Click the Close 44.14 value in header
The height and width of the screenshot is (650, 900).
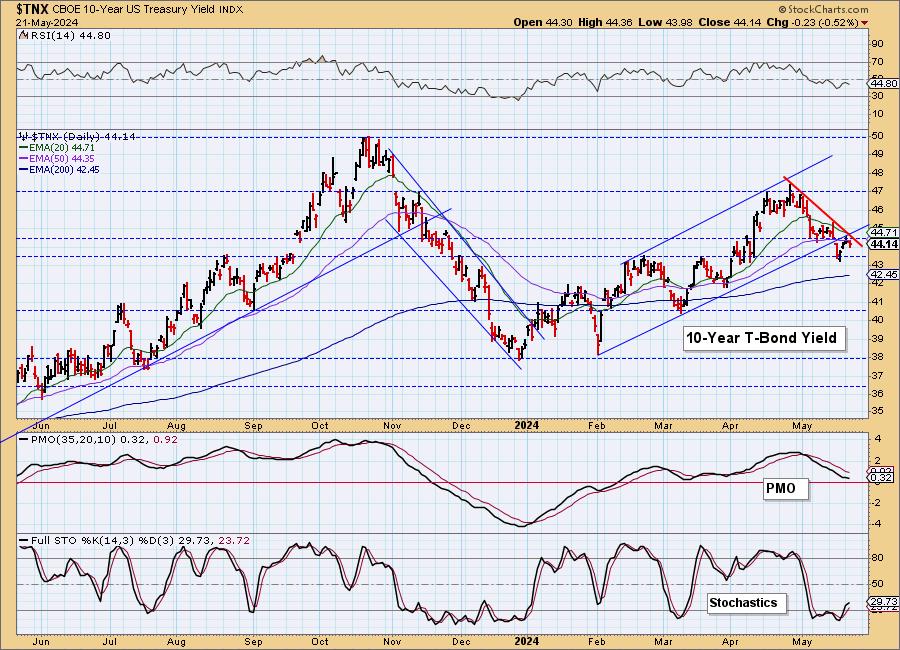730,22
